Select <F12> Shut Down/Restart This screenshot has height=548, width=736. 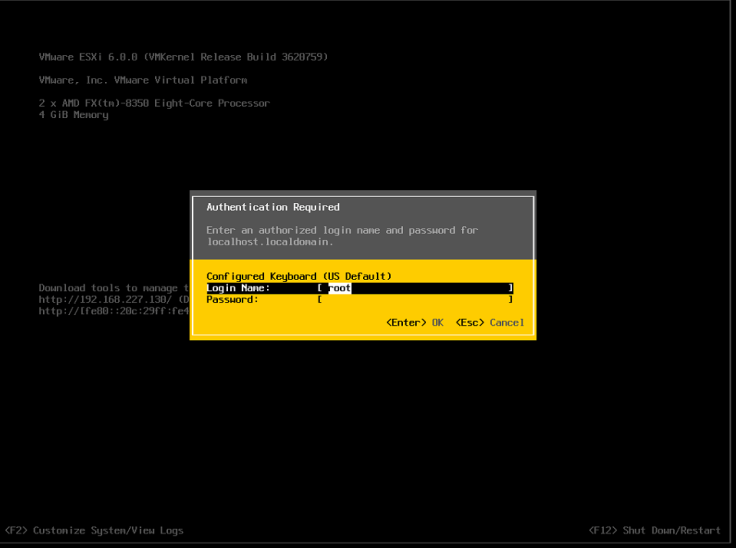[654, 531]
